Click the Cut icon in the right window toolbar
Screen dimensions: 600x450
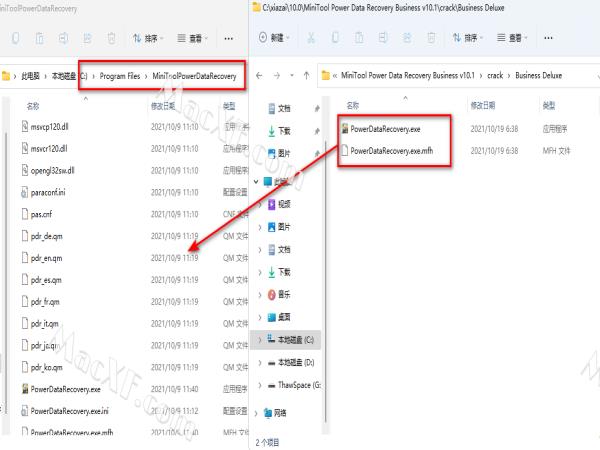(x=311, y=38)
